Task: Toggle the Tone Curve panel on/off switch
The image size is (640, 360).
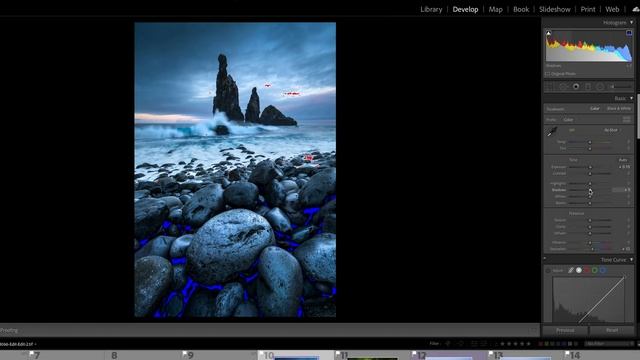Action: point(544,258)
